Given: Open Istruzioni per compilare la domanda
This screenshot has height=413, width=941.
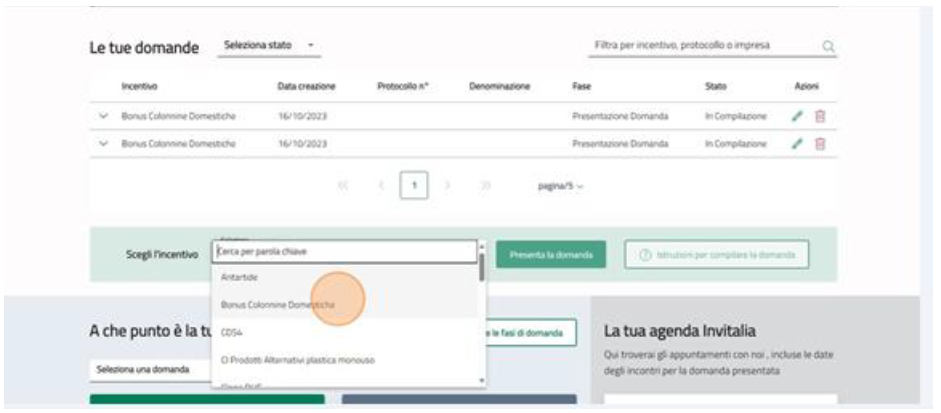Looking at the screenshot, I should (717, 254).
